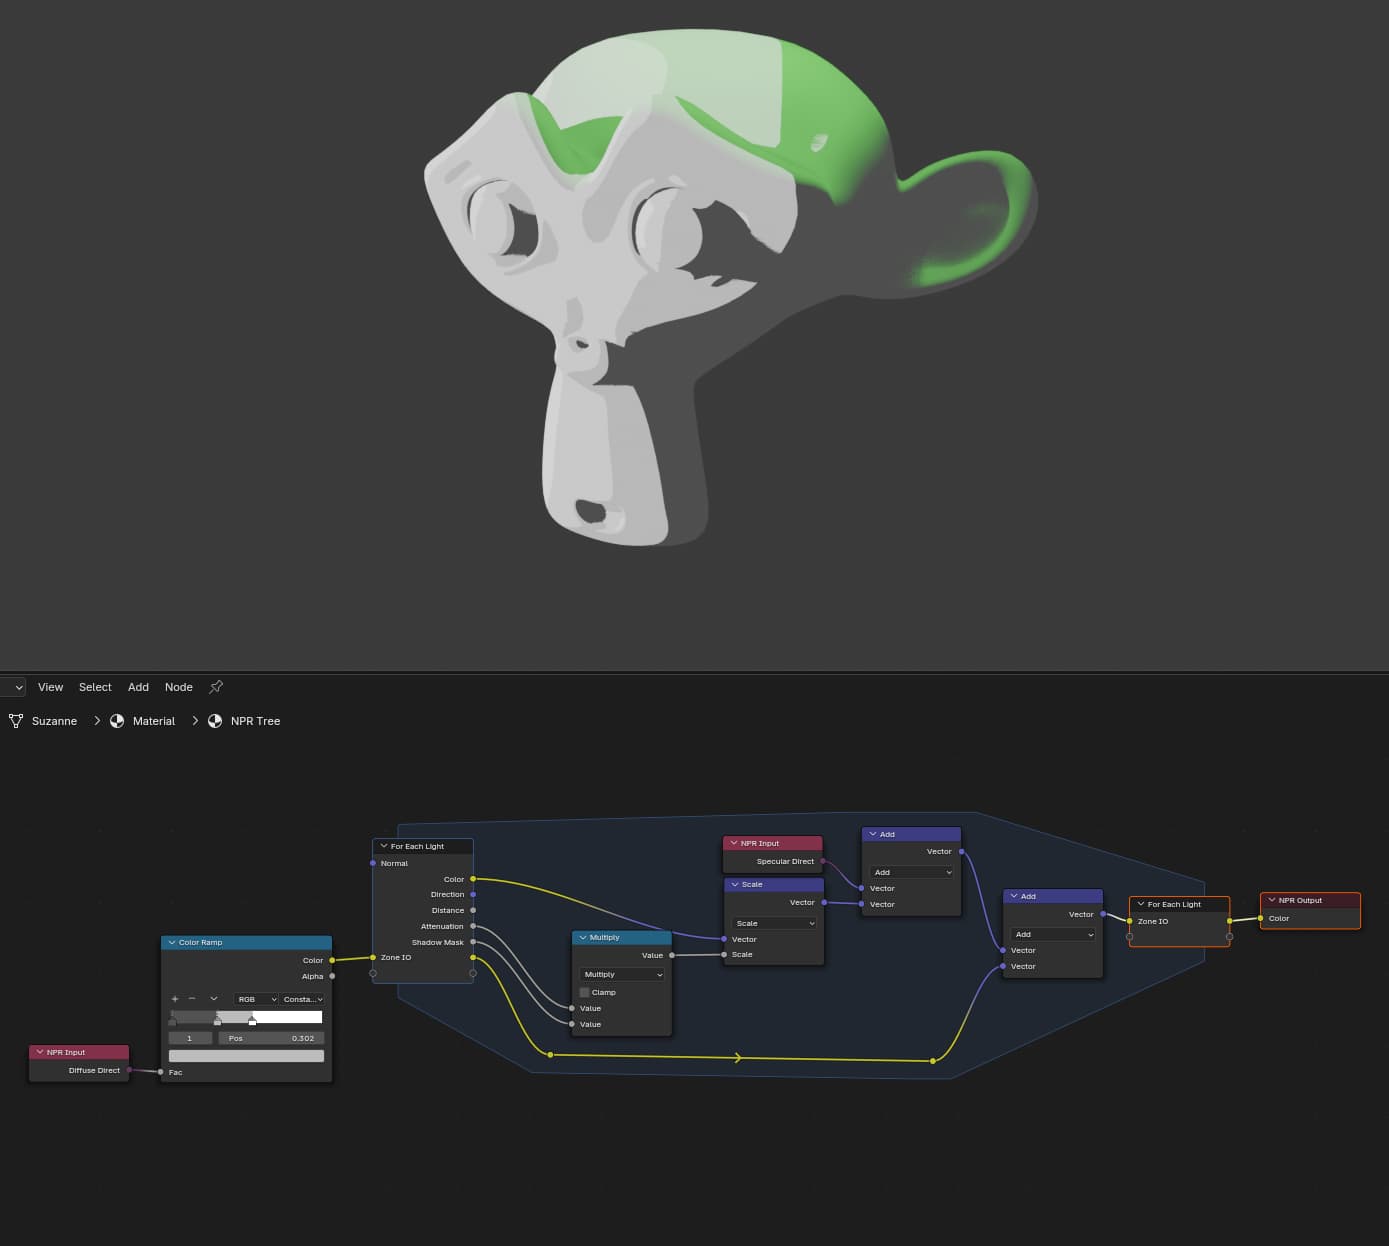Open the View menu
This screenshot has height=1246, width=1389.
(x=50, y=687)
